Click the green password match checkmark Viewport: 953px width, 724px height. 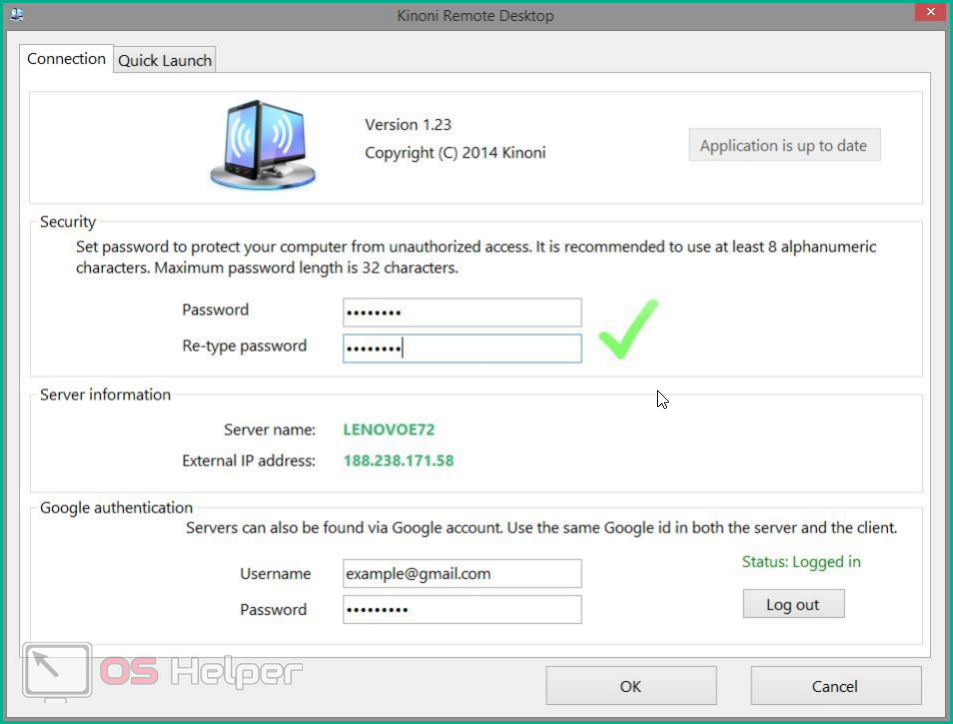[x=627, y=329]
